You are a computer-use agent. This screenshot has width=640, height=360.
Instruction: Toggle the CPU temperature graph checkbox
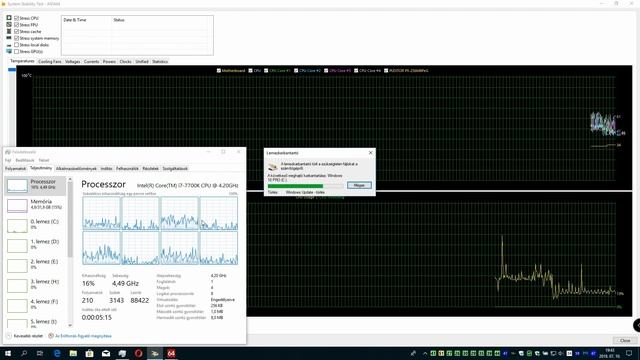coord(251,71)
